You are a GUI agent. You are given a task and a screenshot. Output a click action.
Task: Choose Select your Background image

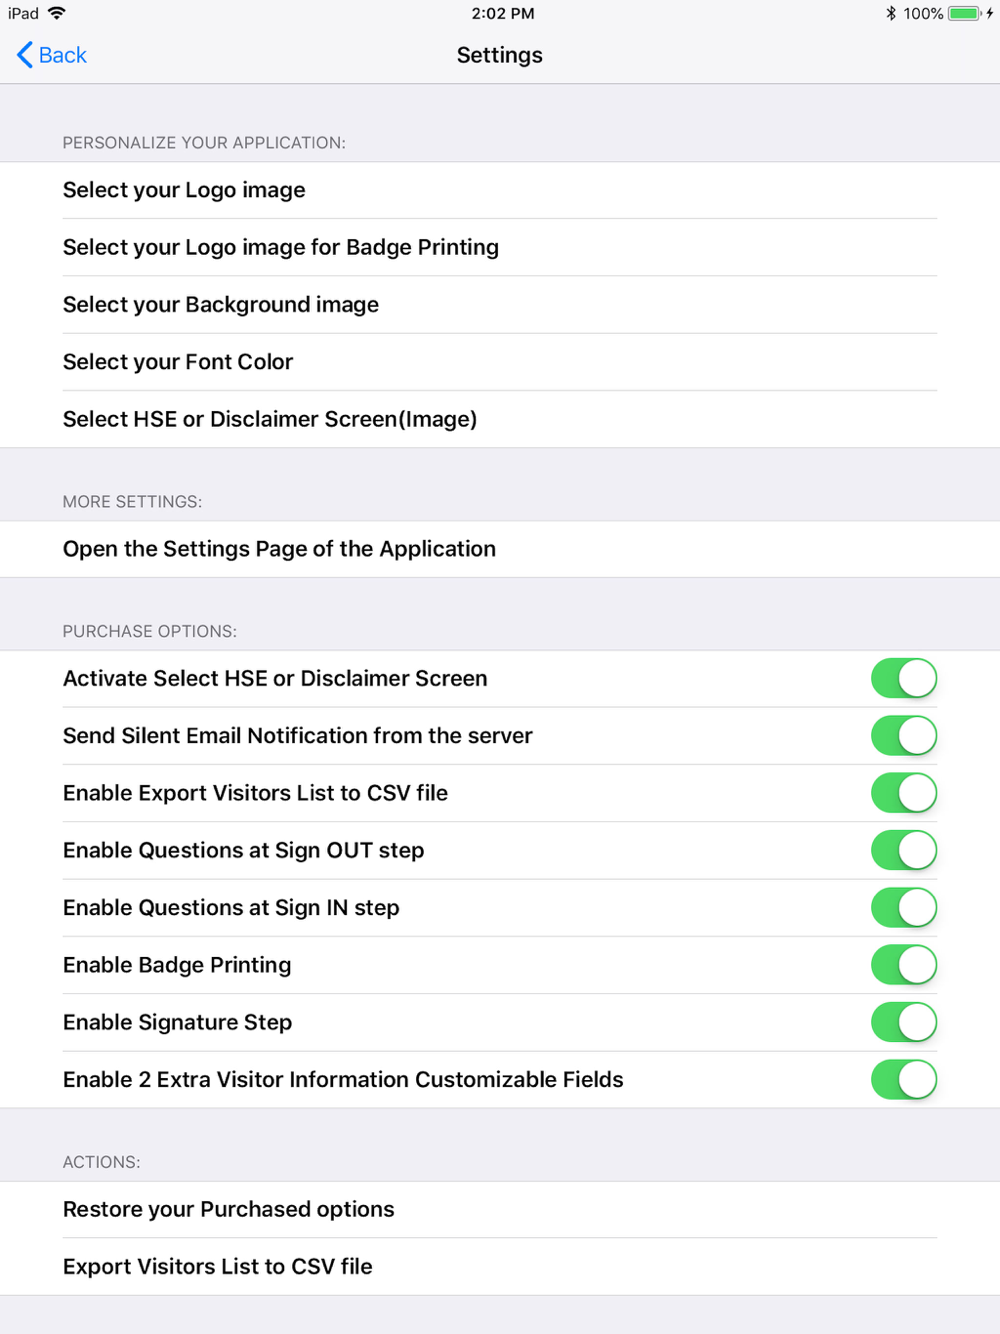click(500, 305)
